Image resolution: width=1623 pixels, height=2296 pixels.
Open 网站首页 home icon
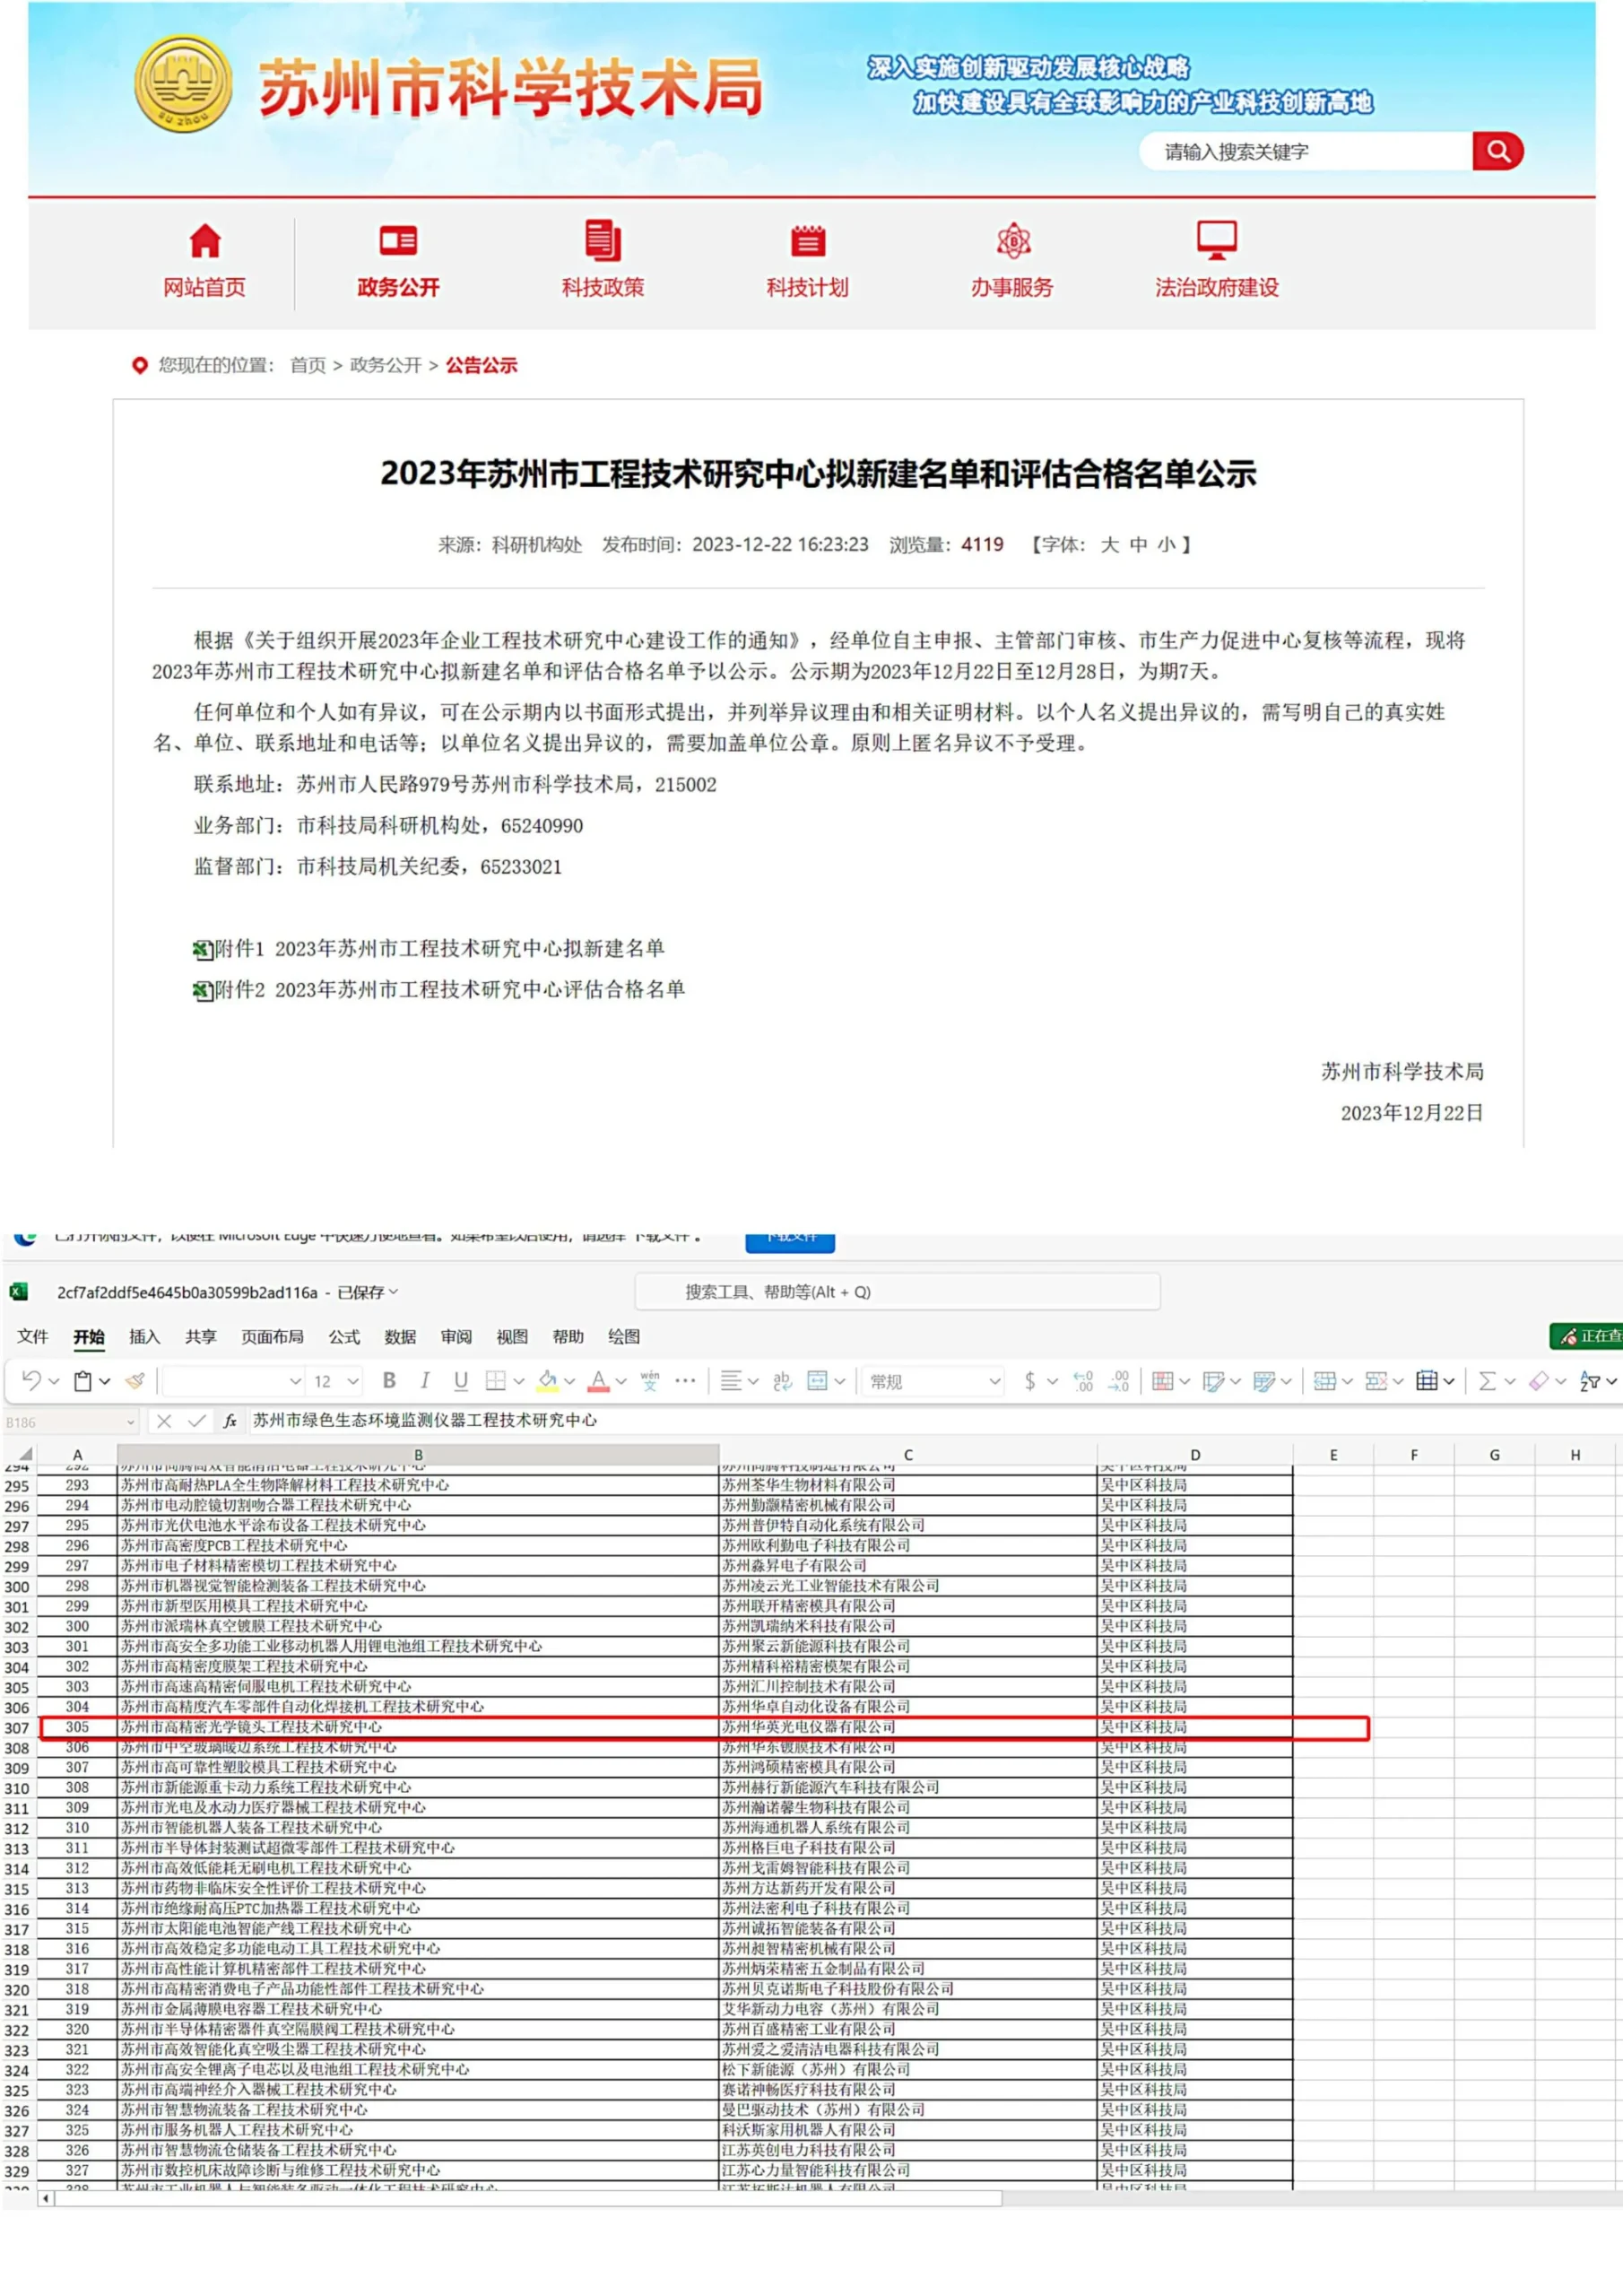coord(204,241)
